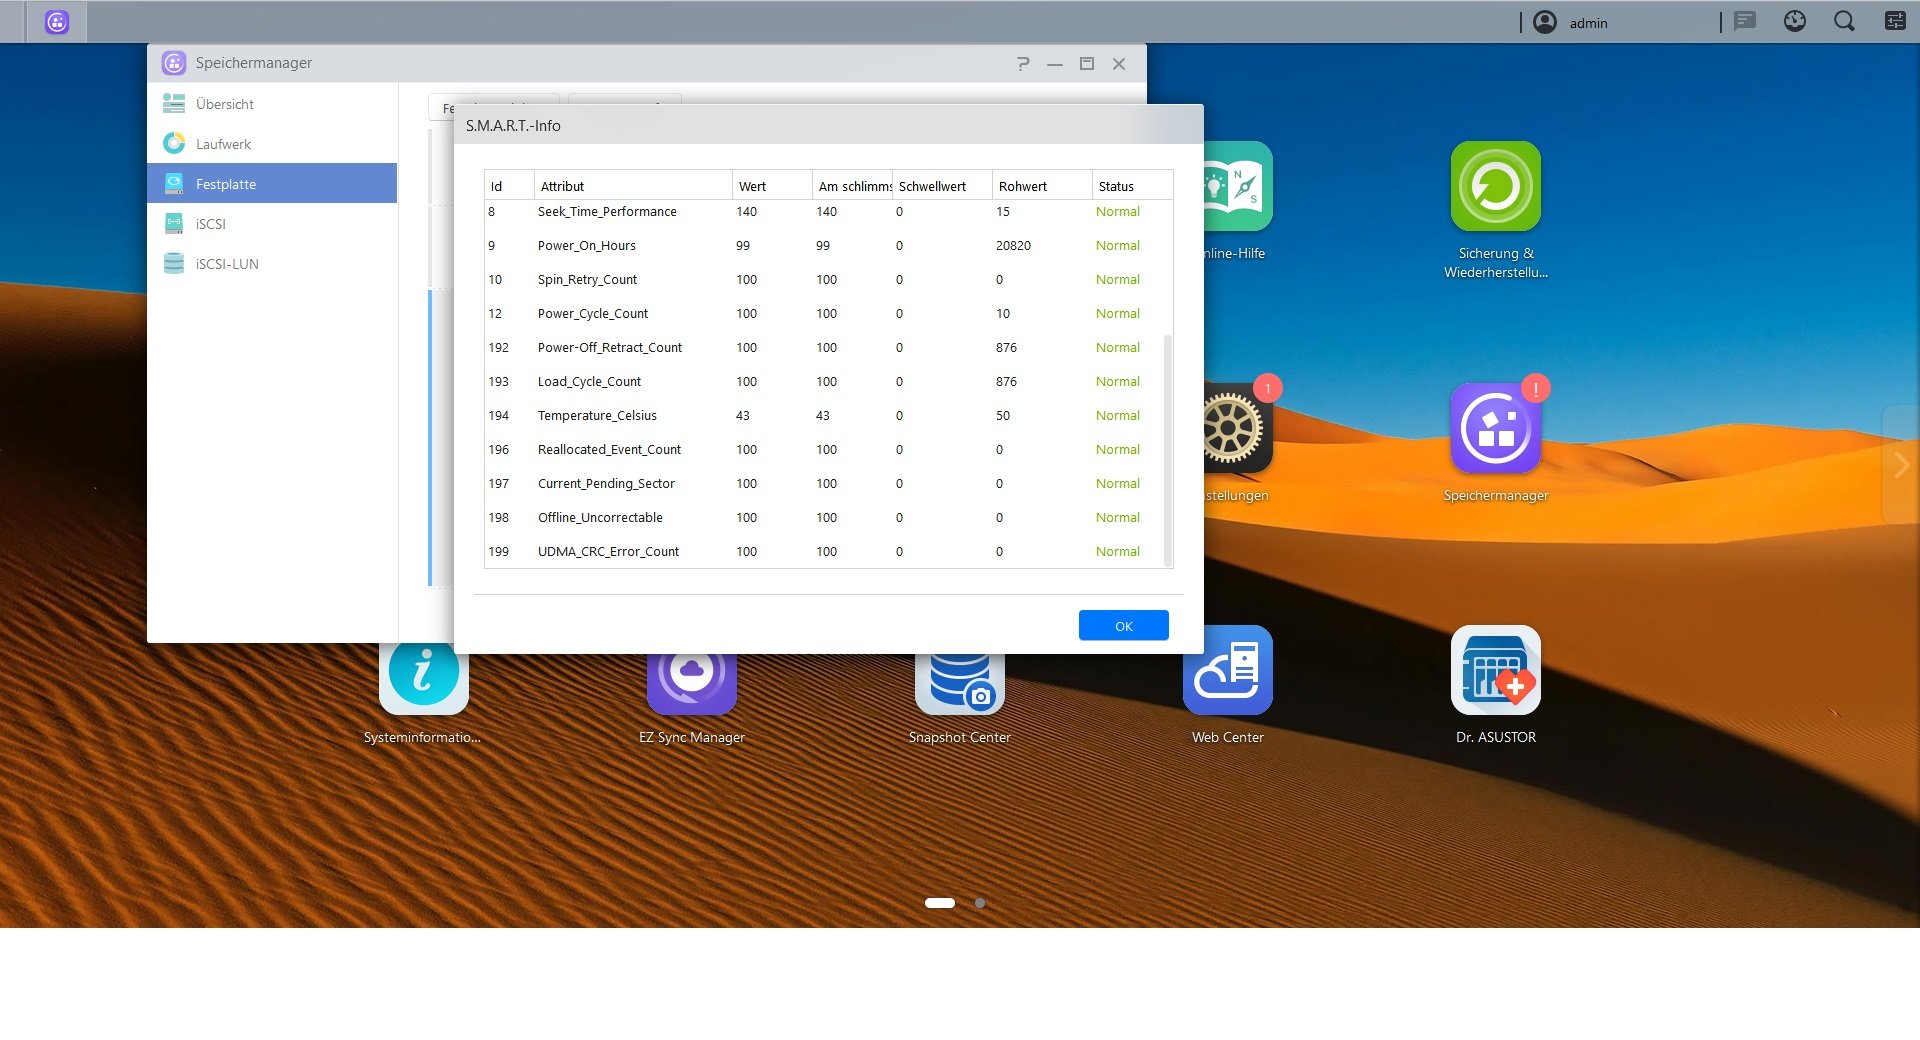The image size is (1920, 1040).
Task: Open the search magnifier in top bar
Action: pos(1845,21)
